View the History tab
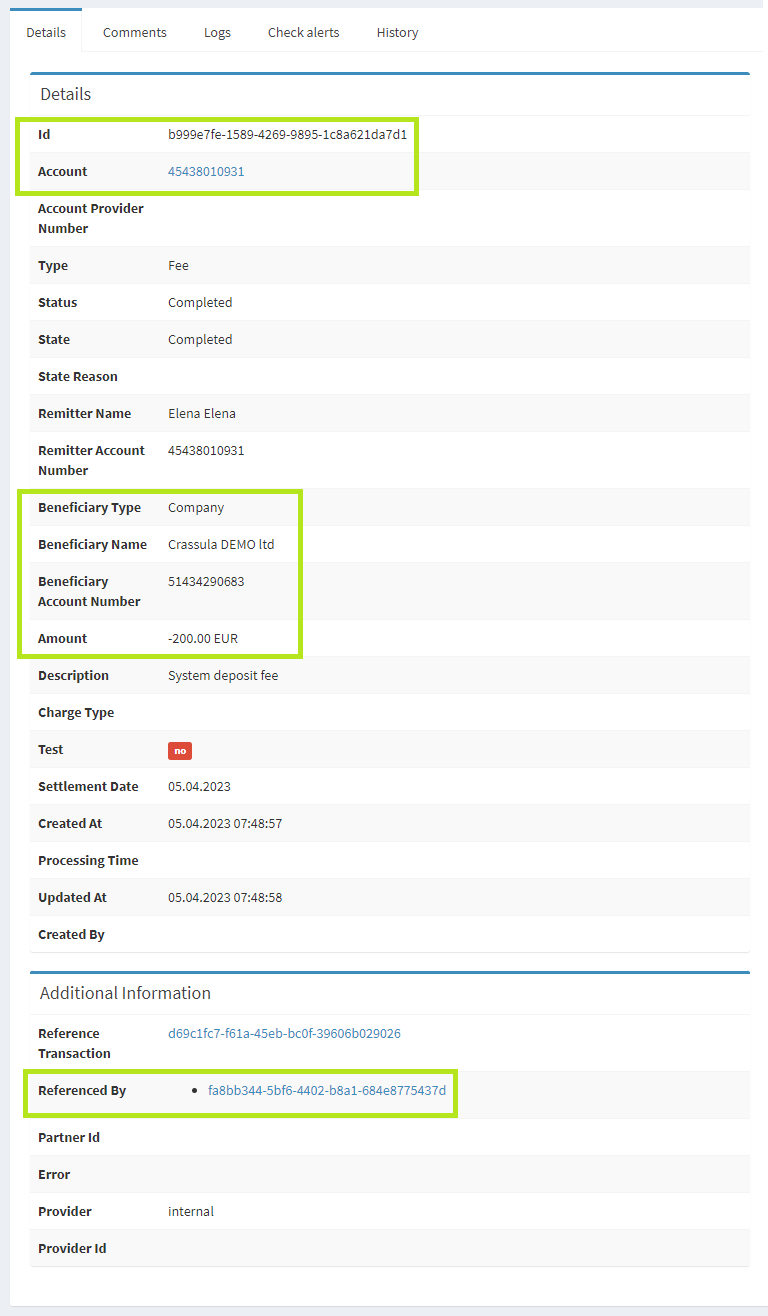Screen dimensions: 768x1316 [397, 32]
